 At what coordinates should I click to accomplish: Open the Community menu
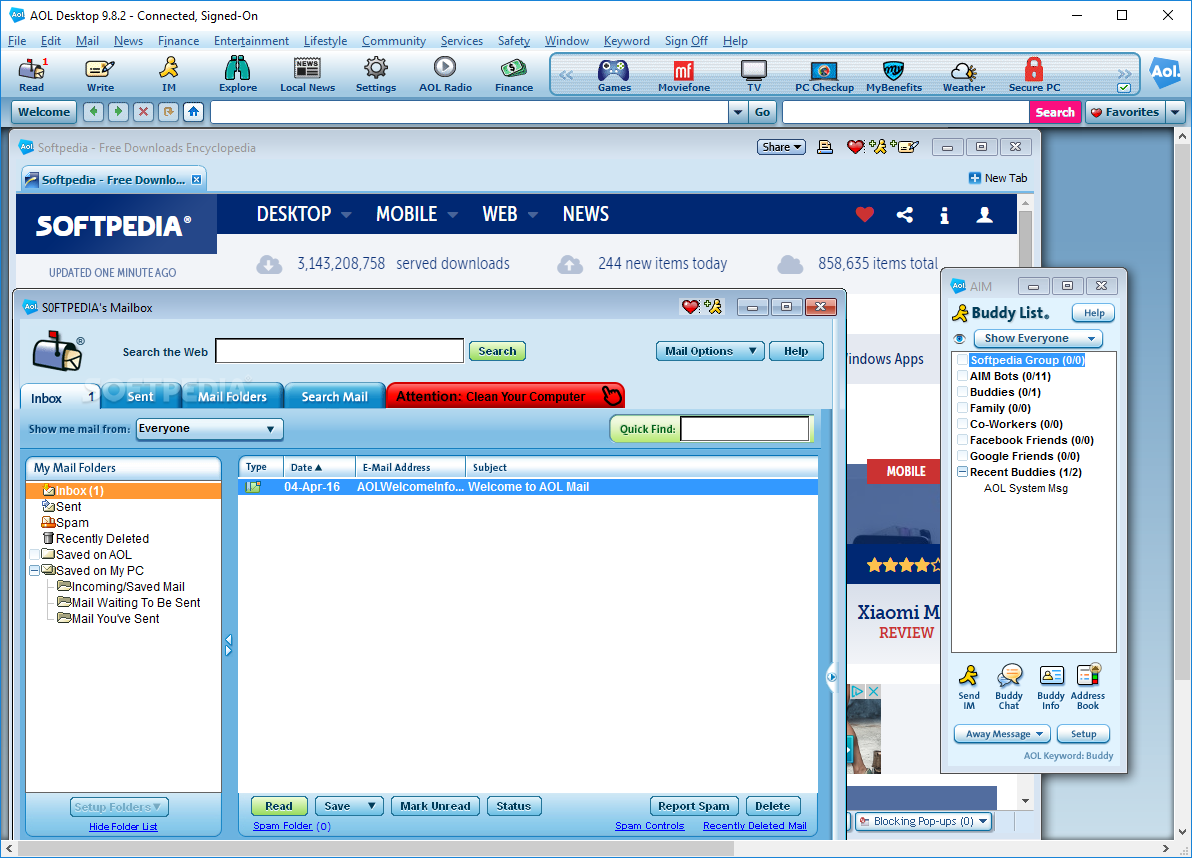pos(394,41)
